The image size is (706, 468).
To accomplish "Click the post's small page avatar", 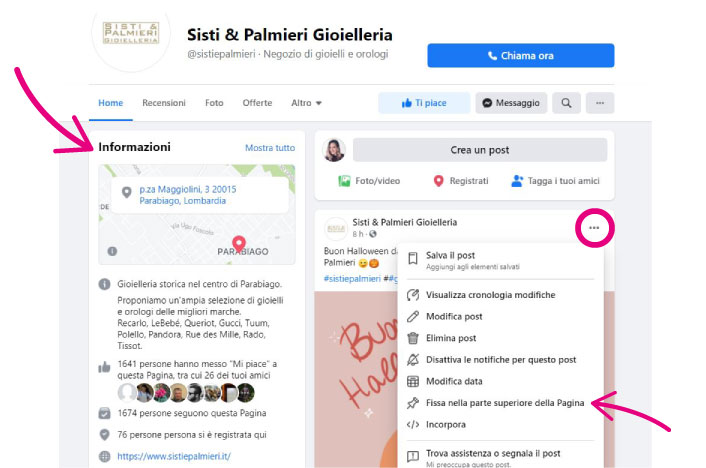I will [x=336, y=228].
